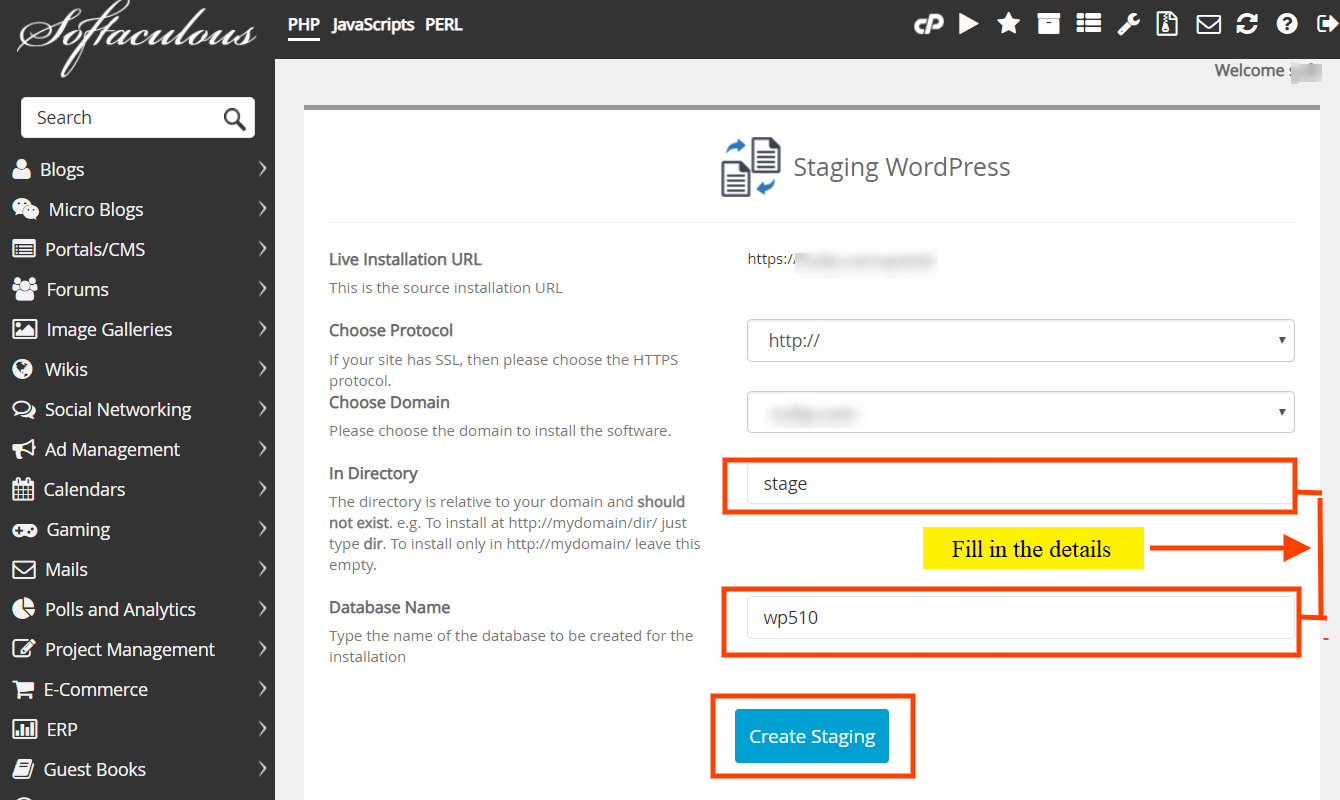The image size is (1340, 800).
Task: Click the Calendars icon
Action: click(x=23, y=489)
